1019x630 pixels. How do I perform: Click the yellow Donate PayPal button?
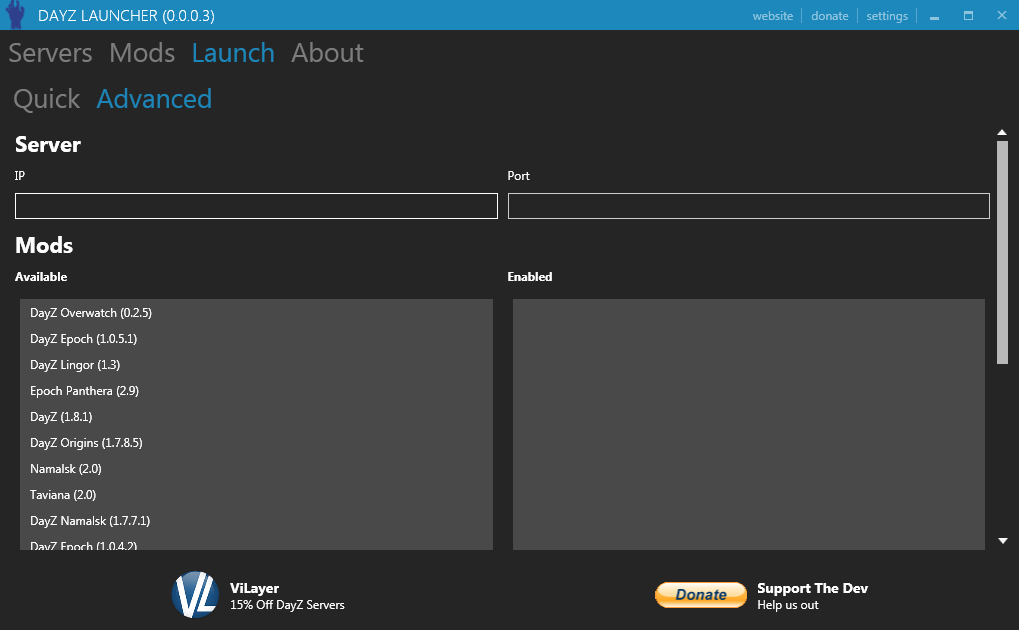click(701, 595)
